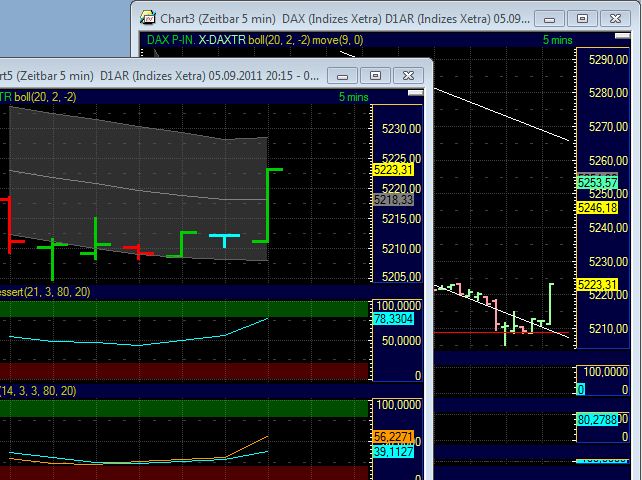Screen dimensions: 642x480
Task: Close the Chart5 front window
Action: 408,76
